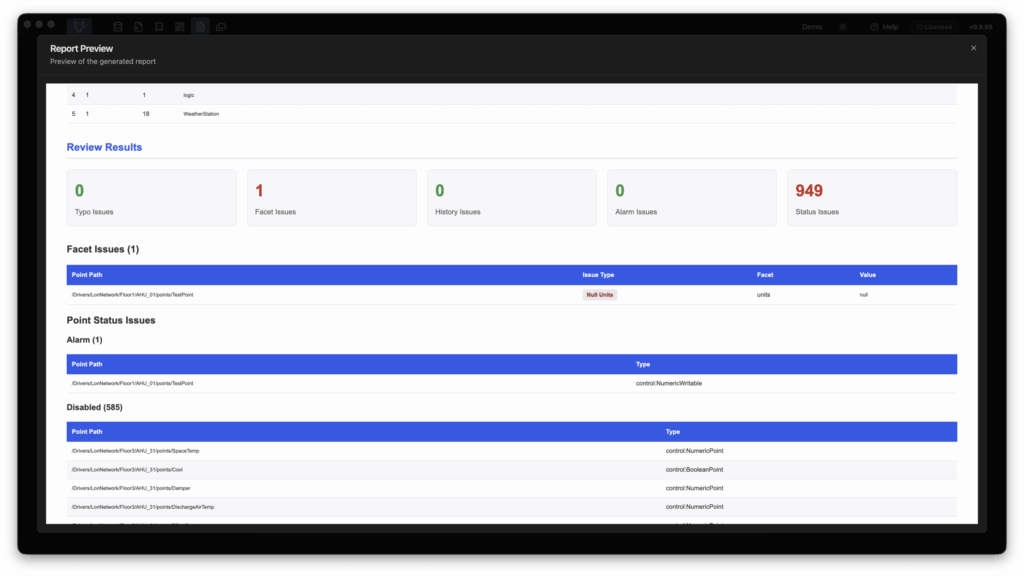Click the Null Units badge
The width and height of the screenshot is (1024, 576).
coord(600,295)
